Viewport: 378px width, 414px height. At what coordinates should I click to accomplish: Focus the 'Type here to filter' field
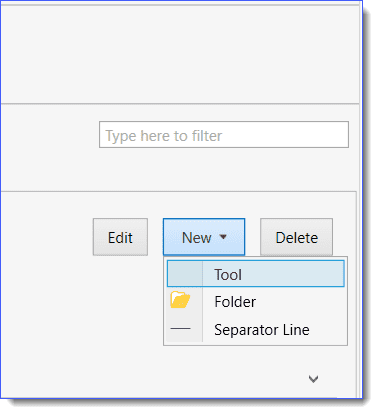[224, 135]
